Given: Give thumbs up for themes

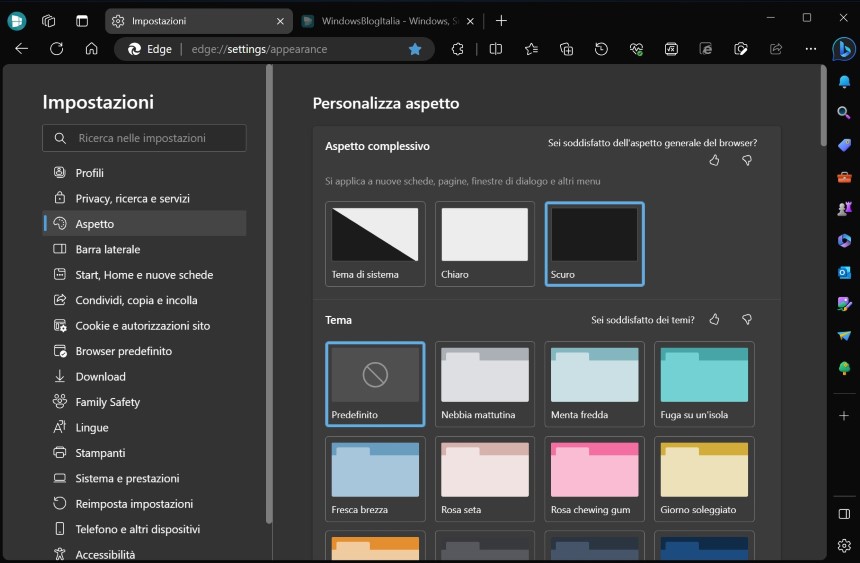Looking at the screenshot, I should point(714,319).
